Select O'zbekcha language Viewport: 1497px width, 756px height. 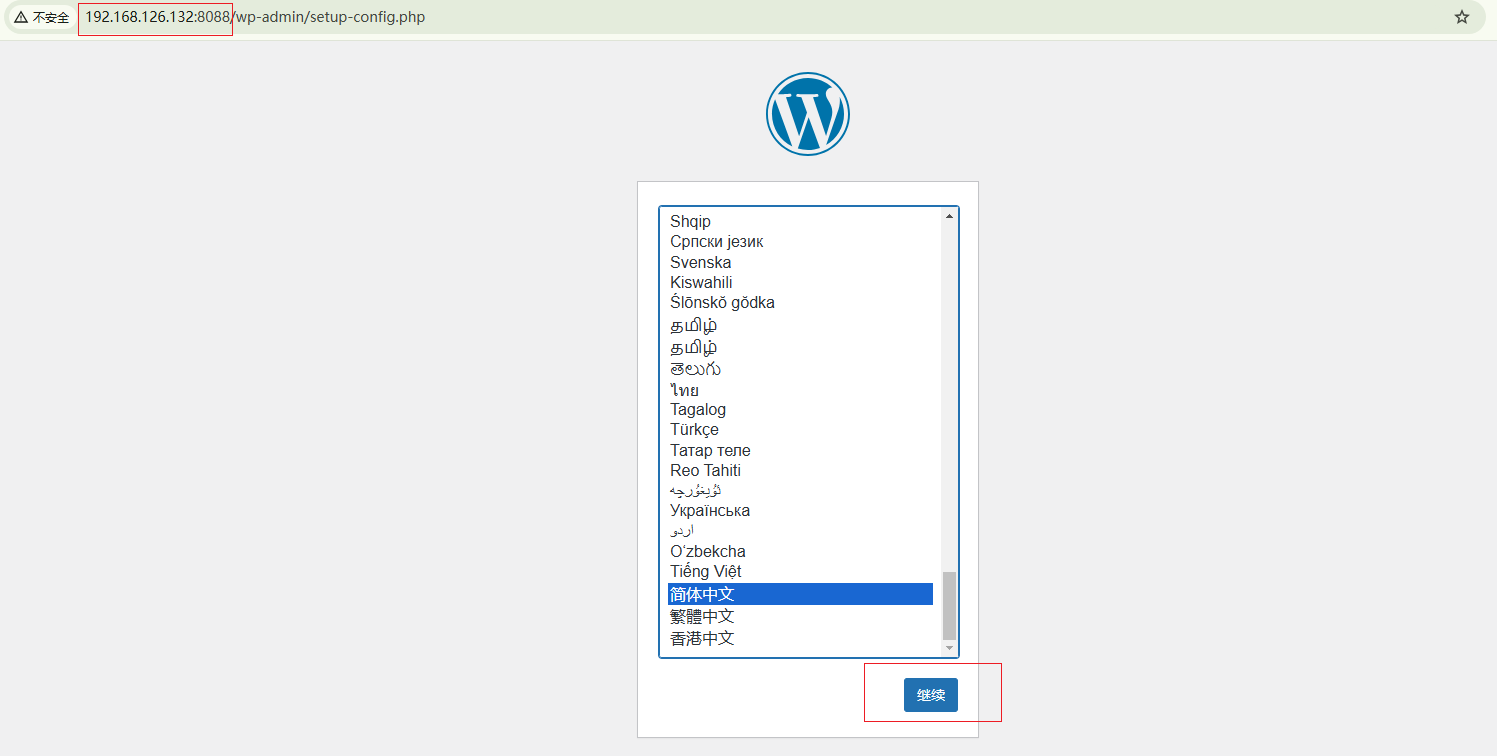tap(800, 551)
